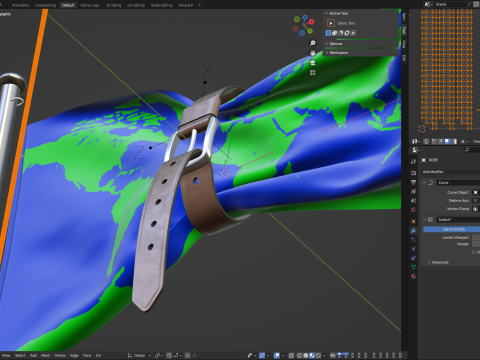This screenshot has width=480, height=360.
Task: Click the Curve Object field
Action: pos(476,192)
